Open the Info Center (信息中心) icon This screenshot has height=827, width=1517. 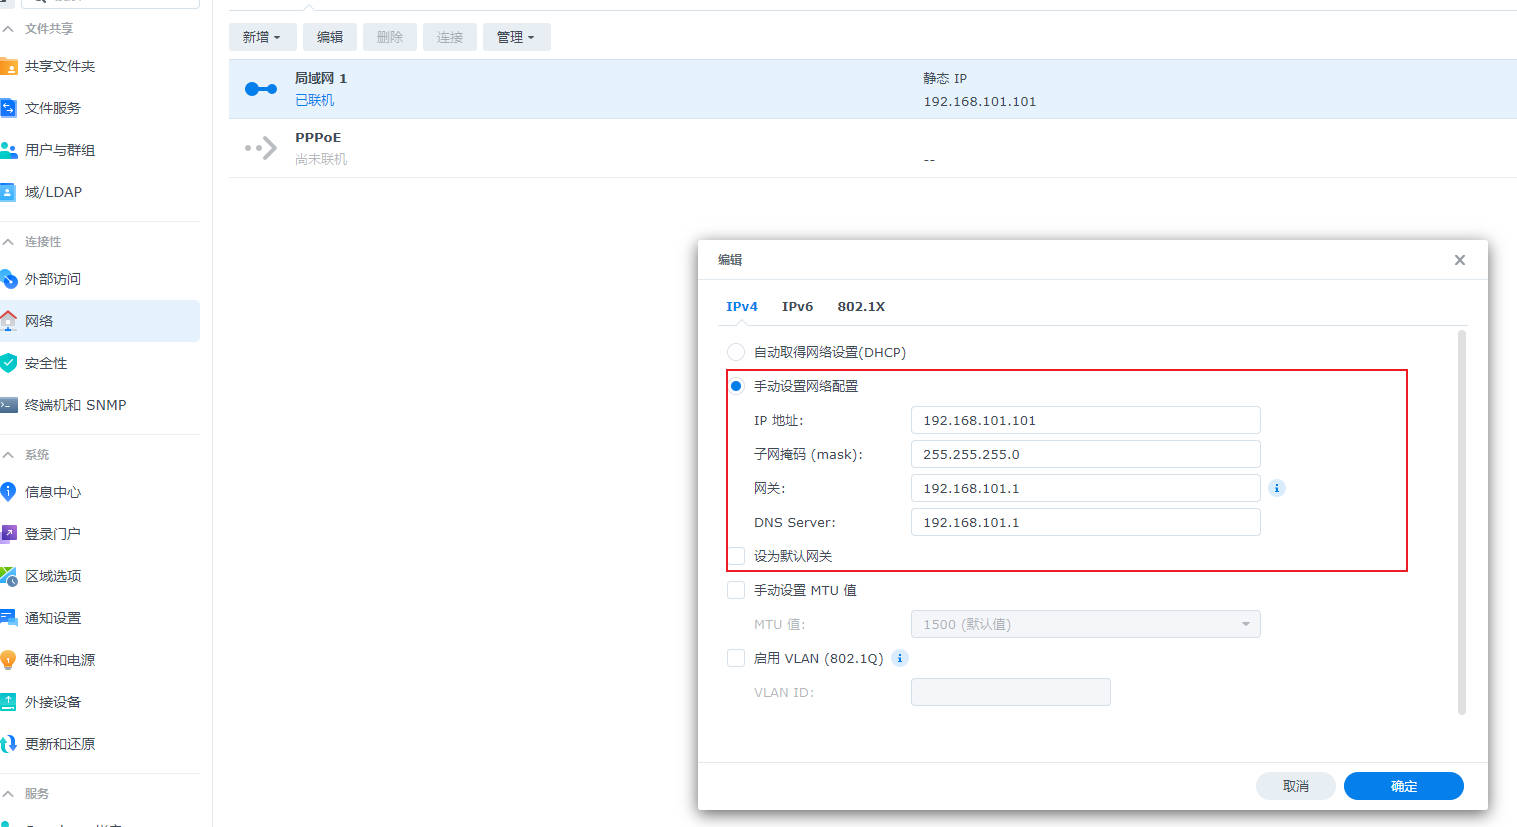pos(8,492)
